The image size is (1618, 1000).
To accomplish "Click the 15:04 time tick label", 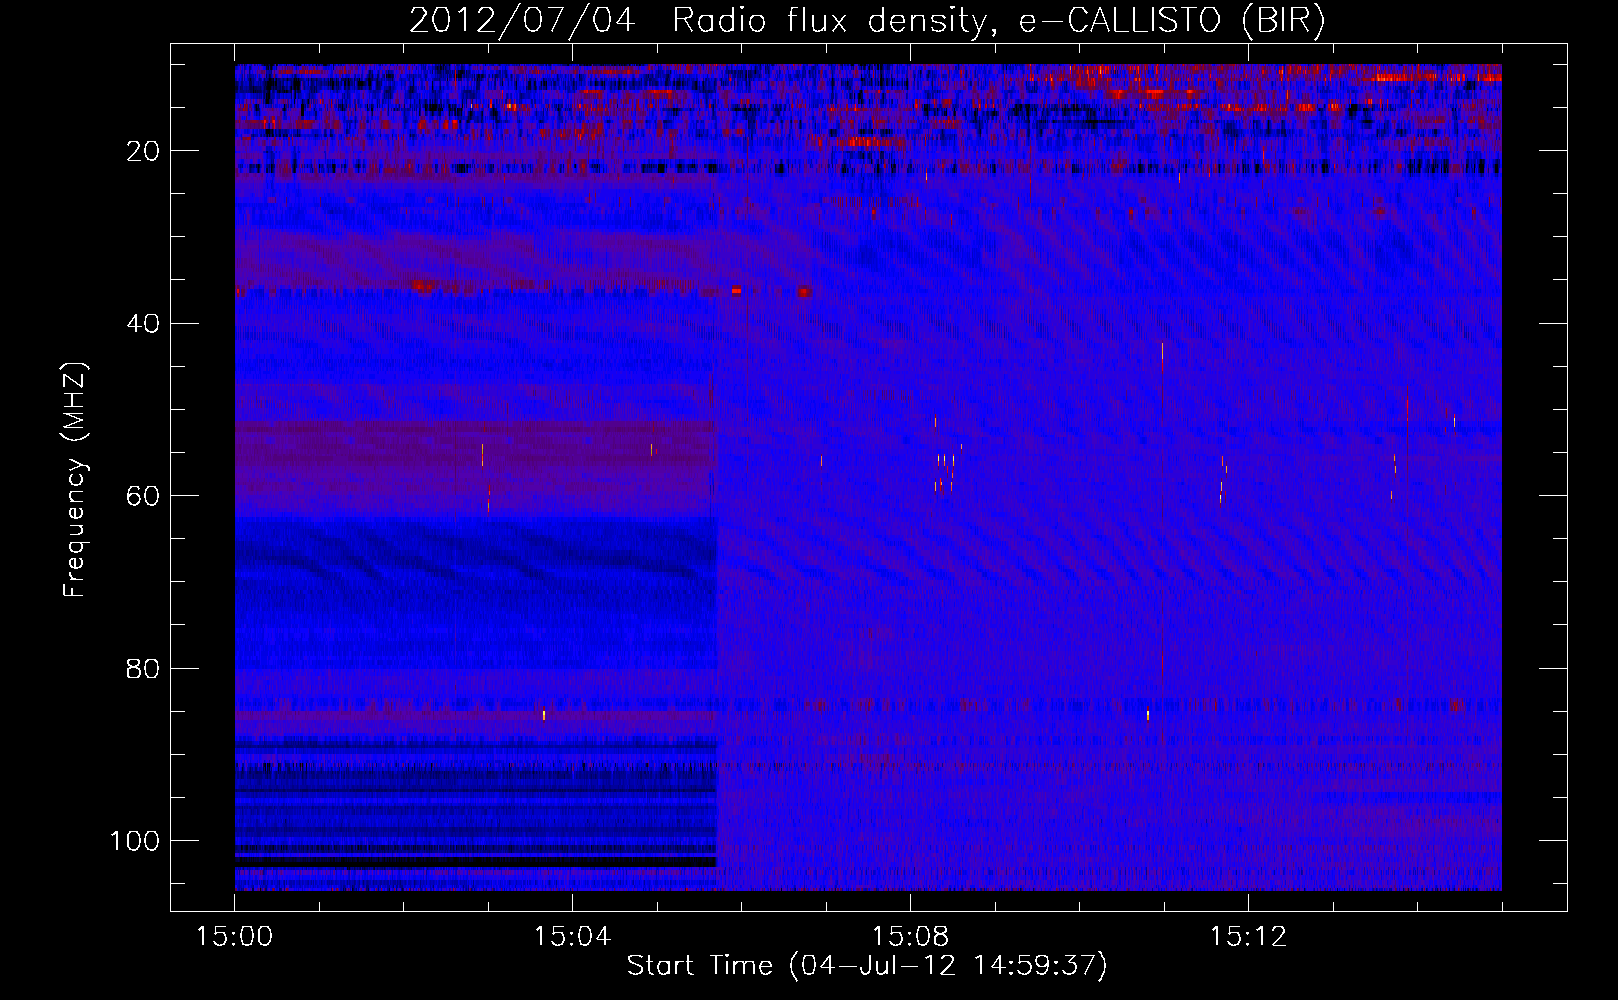I will coord(572,937).
